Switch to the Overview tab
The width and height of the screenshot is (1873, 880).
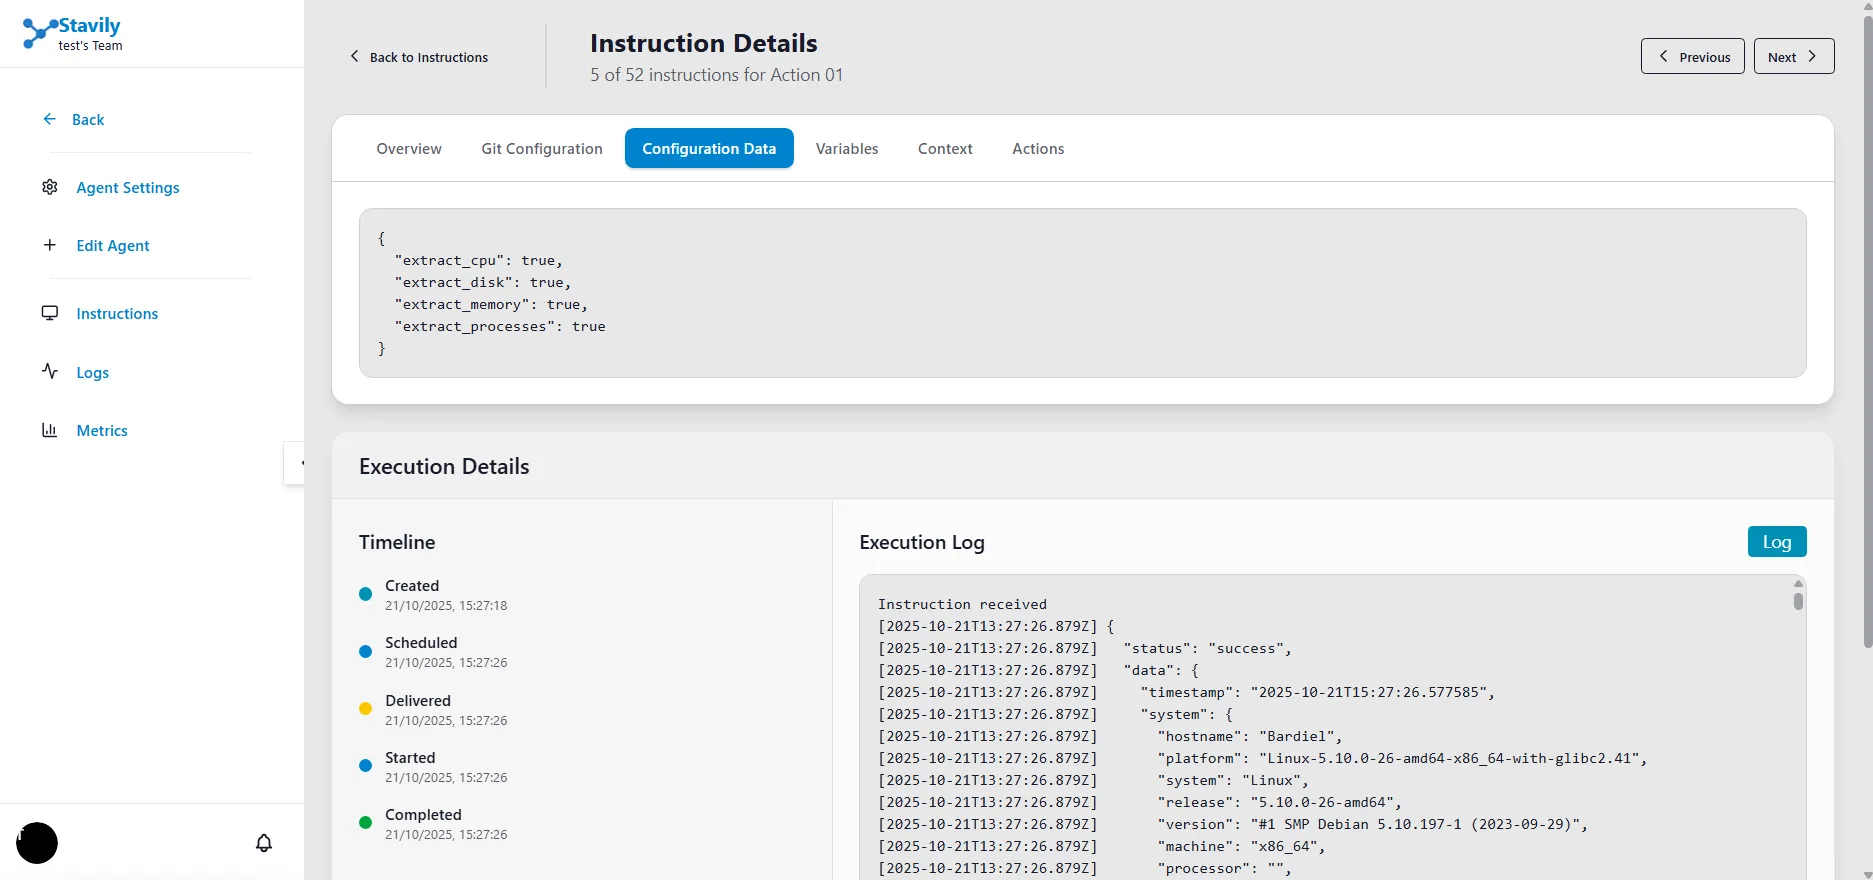(409, 148)
